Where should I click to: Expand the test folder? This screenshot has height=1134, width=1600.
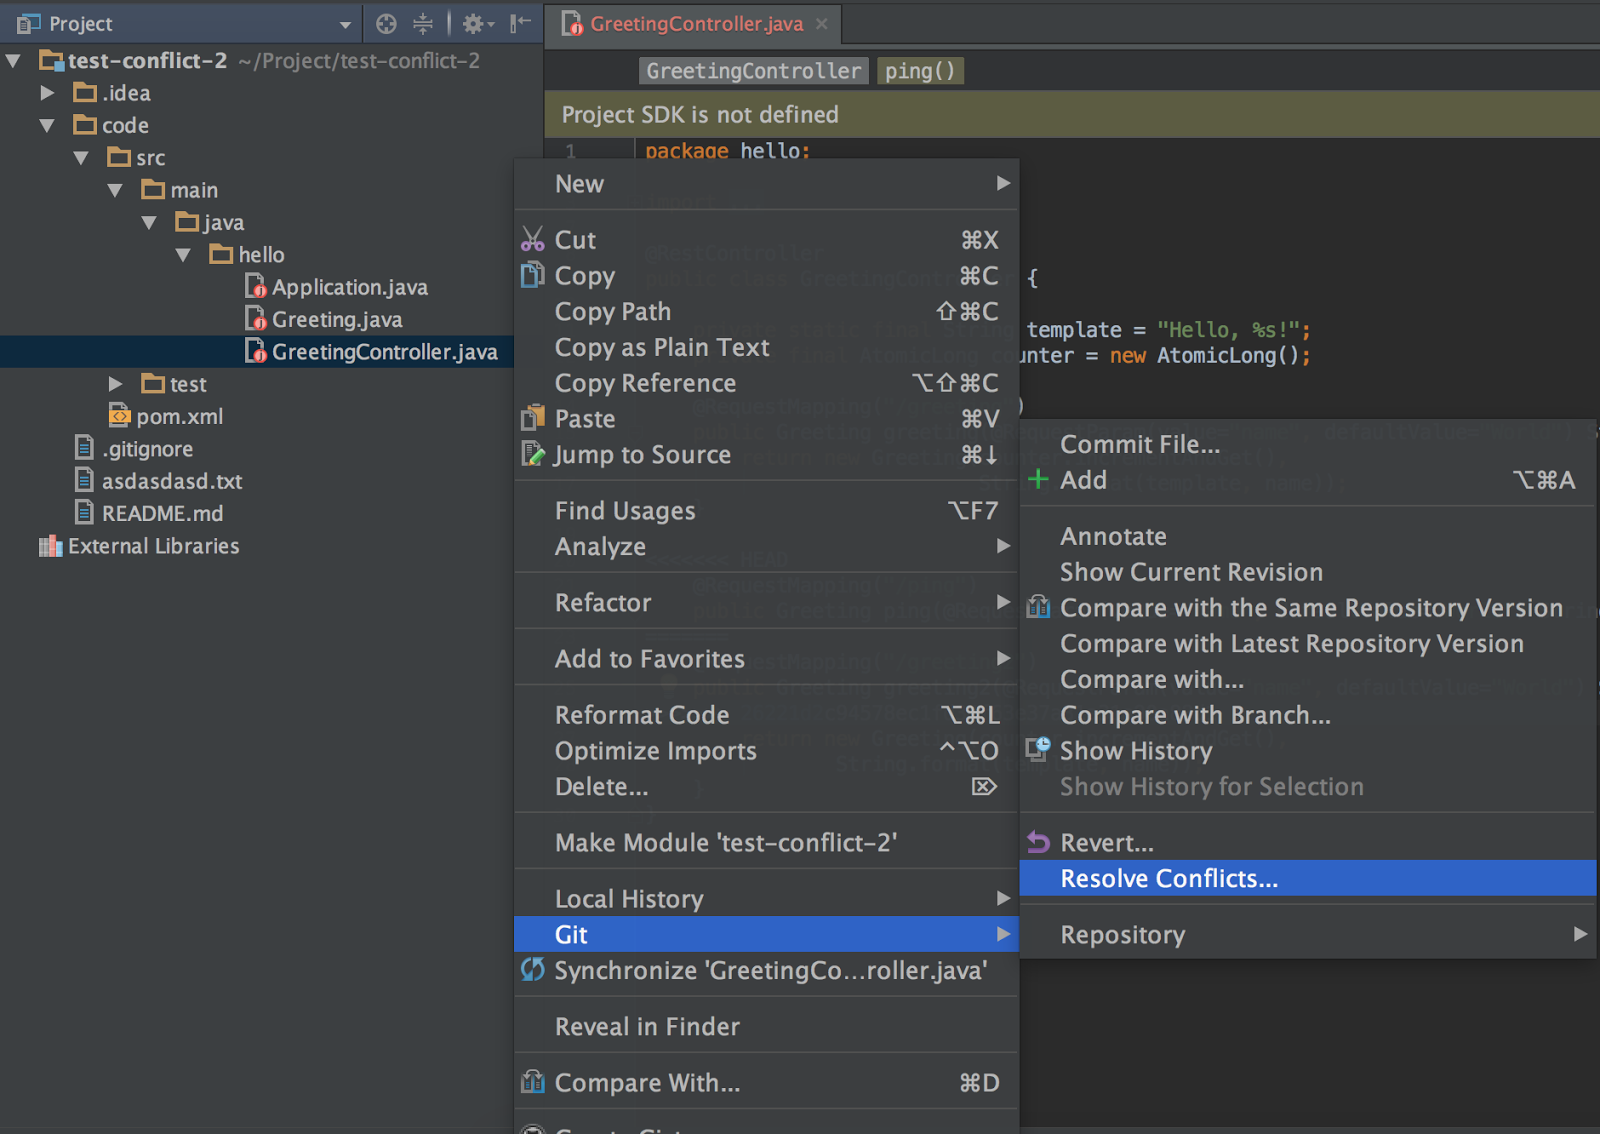tap(115, 383)
